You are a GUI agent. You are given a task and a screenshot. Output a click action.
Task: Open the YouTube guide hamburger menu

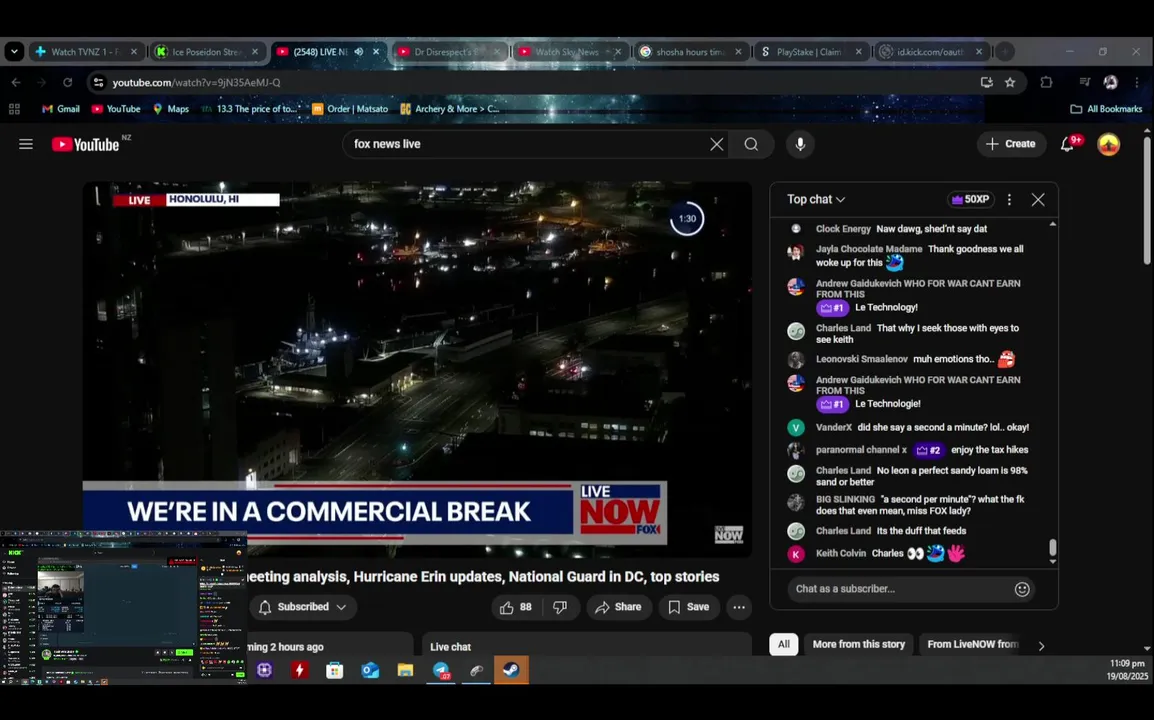pos(26,144)
